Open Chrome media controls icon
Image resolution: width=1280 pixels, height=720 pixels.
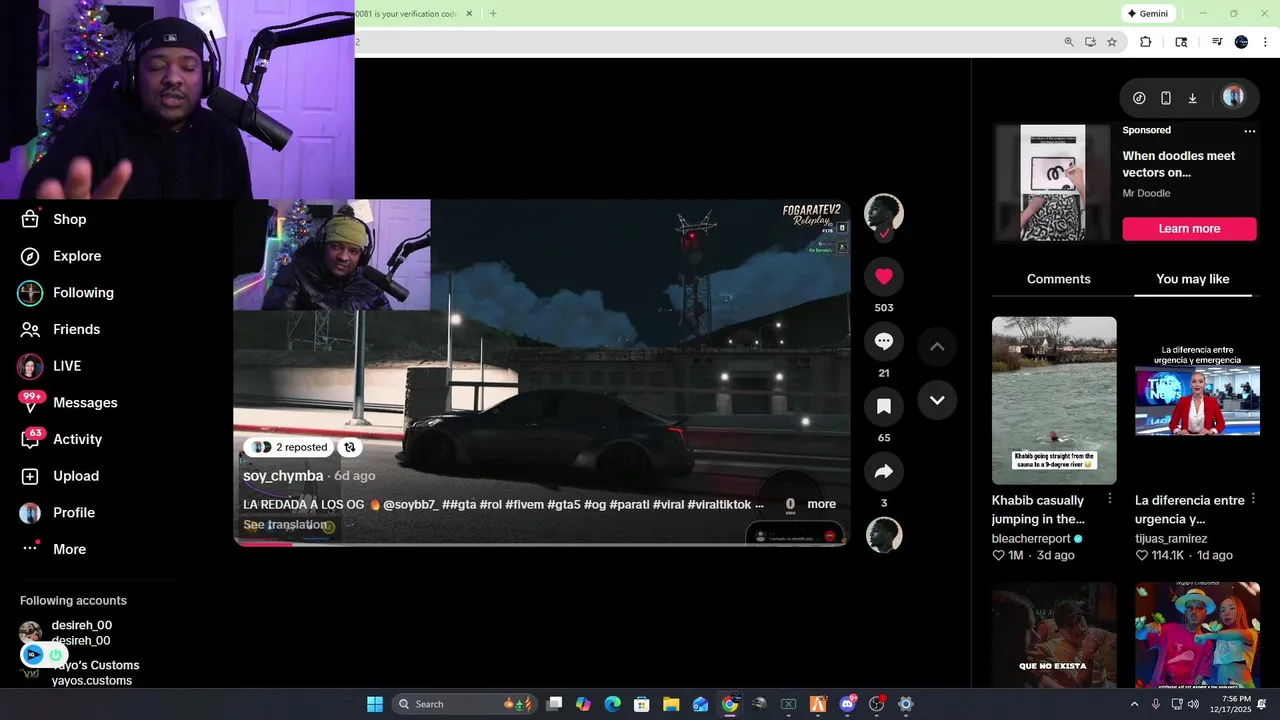point(1217,42)
